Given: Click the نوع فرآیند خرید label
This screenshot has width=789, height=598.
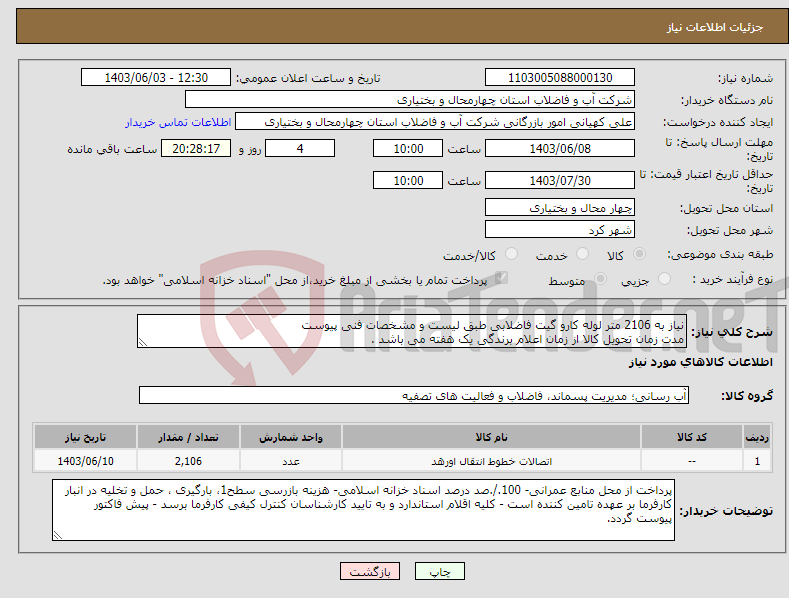Looking at the screenshot, I should [x=732, y=279].
